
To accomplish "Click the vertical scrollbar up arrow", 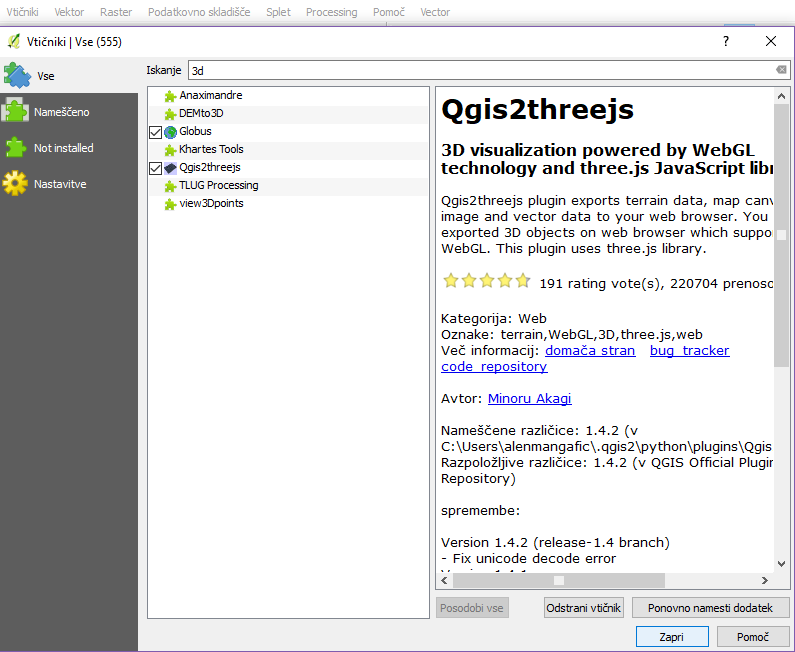I will click(x=781, y=96).
